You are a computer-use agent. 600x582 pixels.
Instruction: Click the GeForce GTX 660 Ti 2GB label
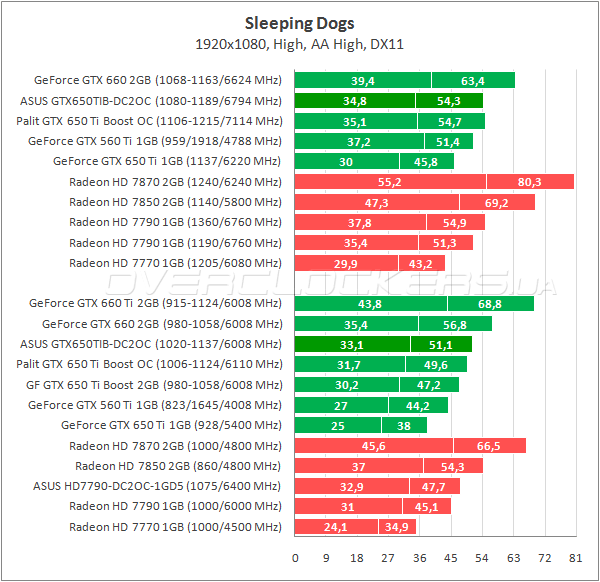coord(156,304)
